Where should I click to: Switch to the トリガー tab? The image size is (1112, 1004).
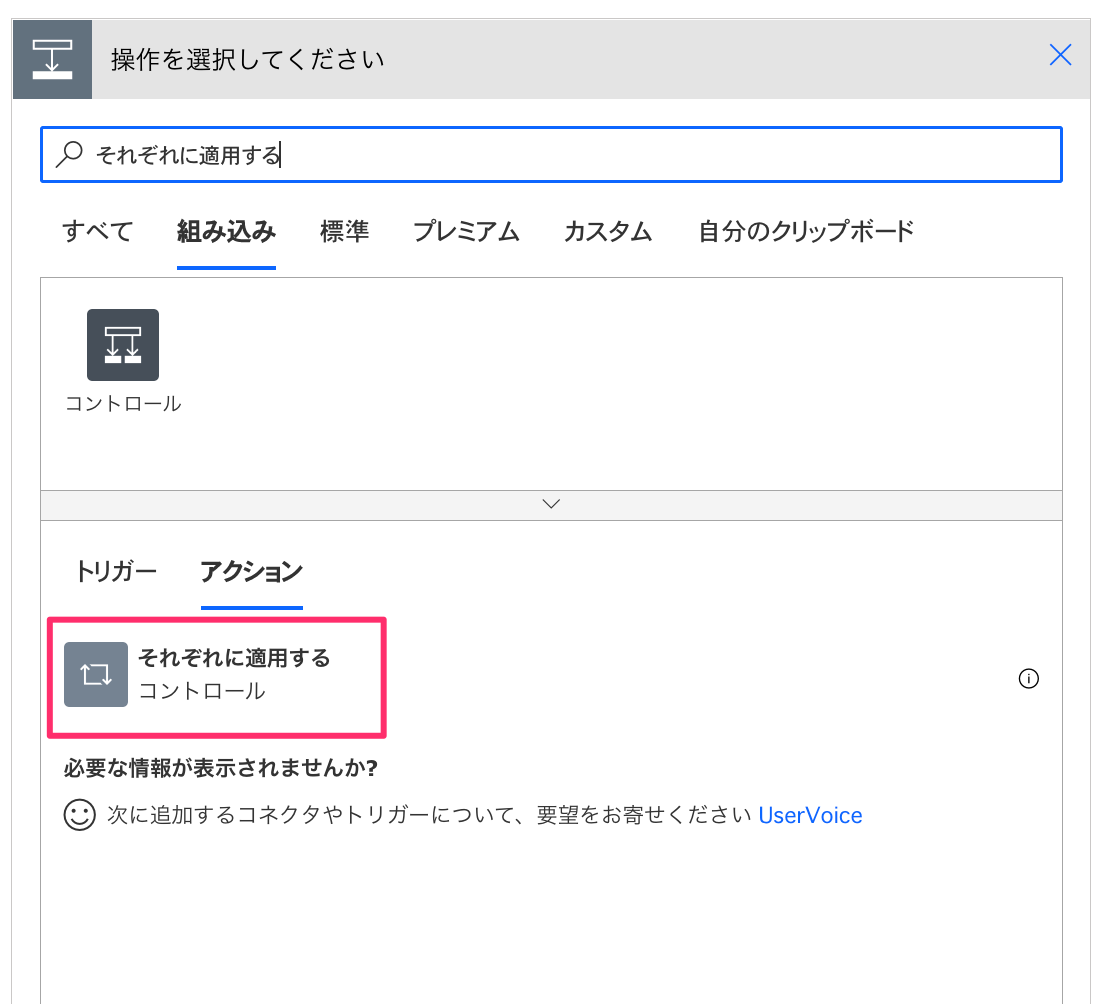[116, 571]
